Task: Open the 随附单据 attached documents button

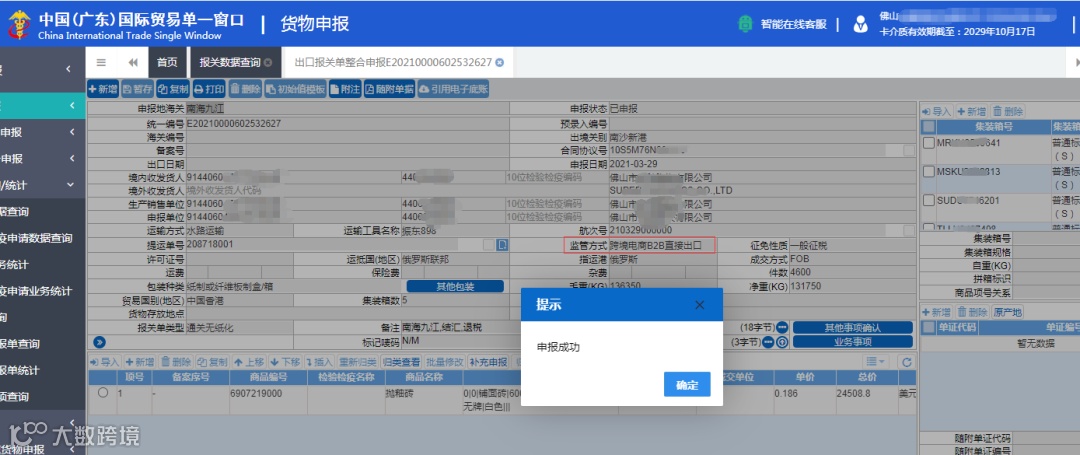Action: pyautogui.click(x=389, y=89)
